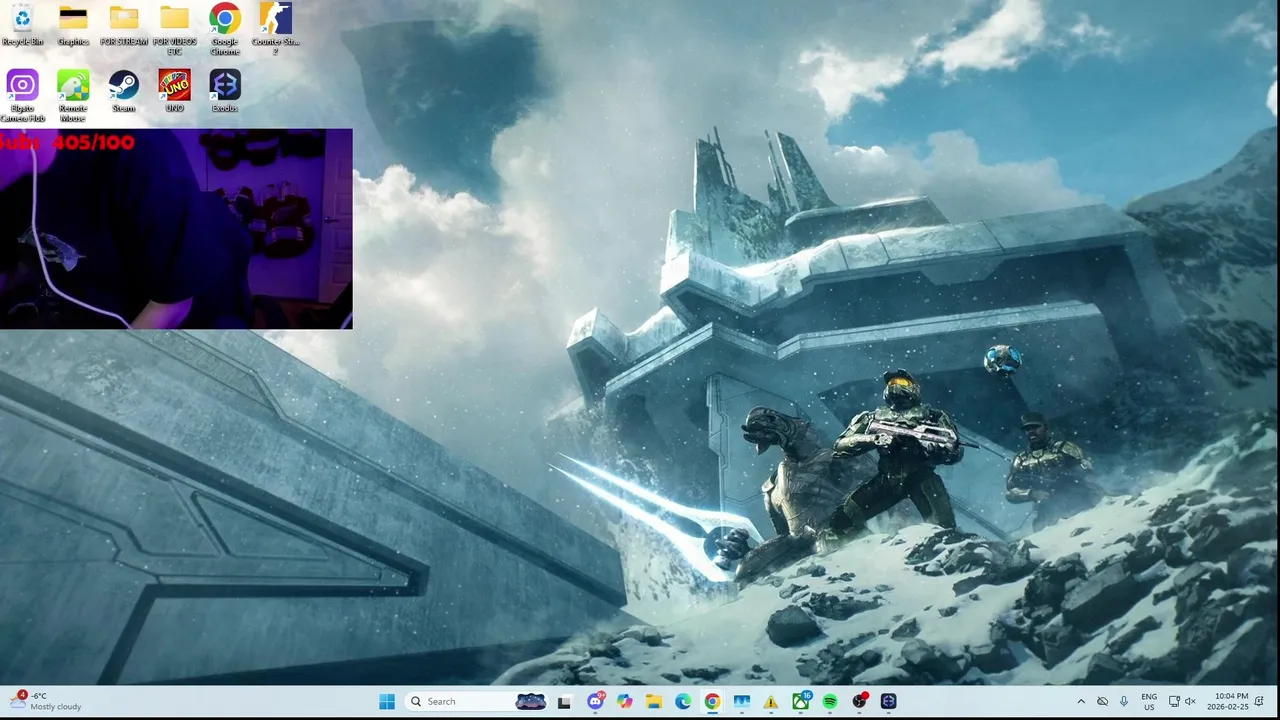Unmute the muted volume tray icon
This screenshot has height=720, width=1280.
(x=1190, y=701)
